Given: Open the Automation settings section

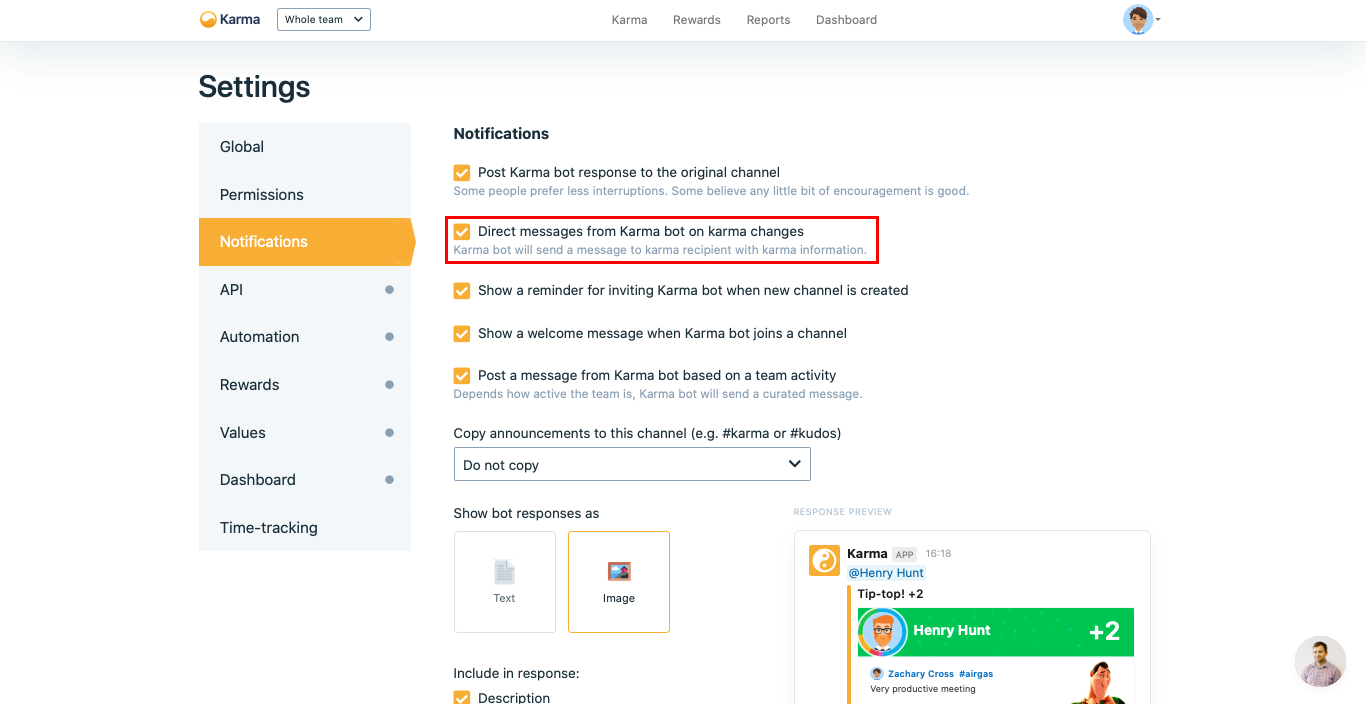Looking at the screenshot, I should [x=305, y=337].
